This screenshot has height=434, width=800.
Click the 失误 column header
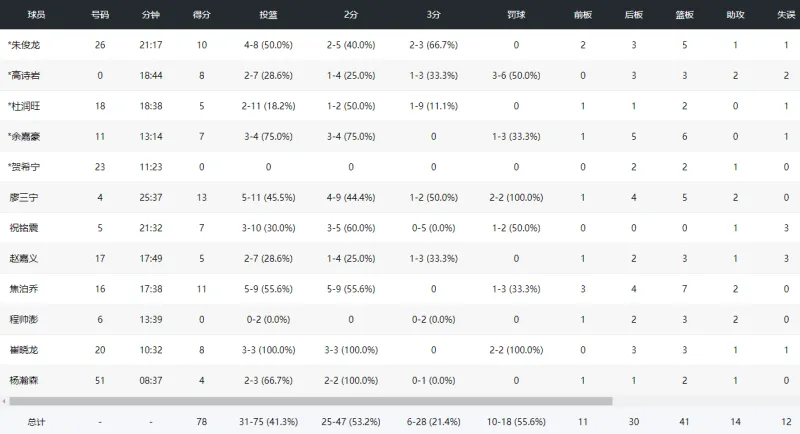tap(785, 16)
